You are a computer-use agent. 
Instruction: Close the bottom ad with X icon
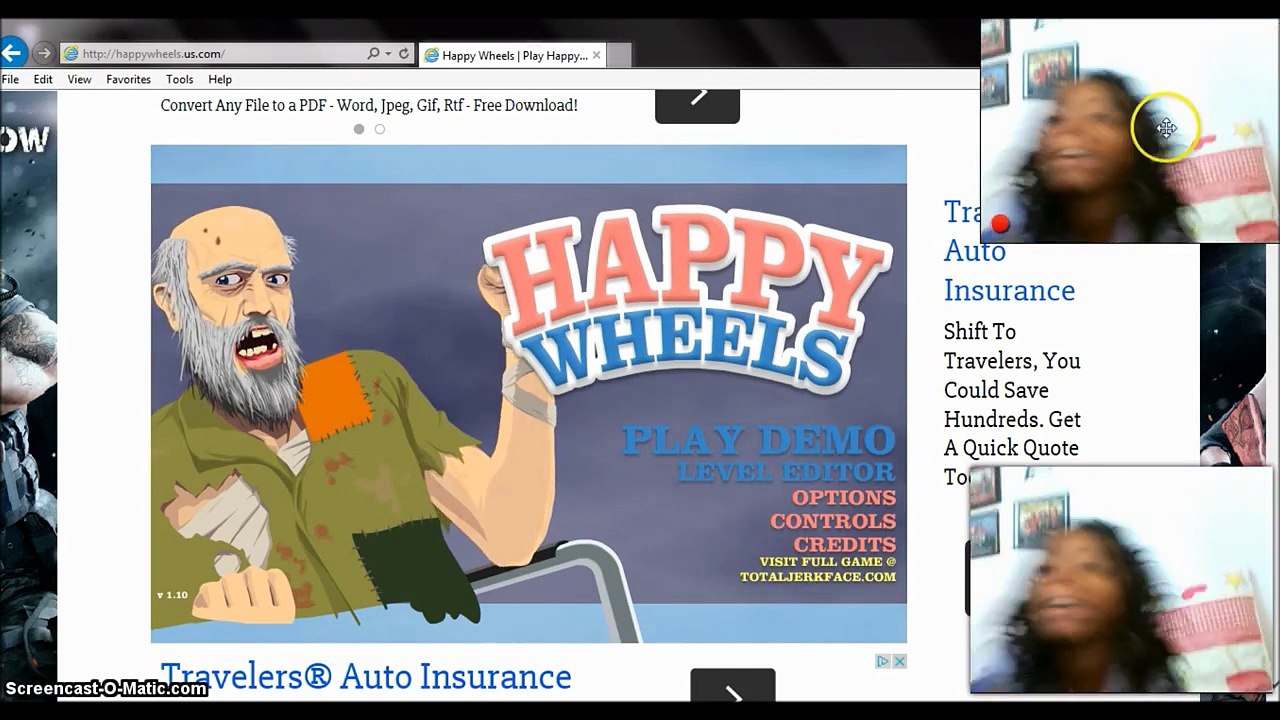pyautogui.click(x=899, y=661)
